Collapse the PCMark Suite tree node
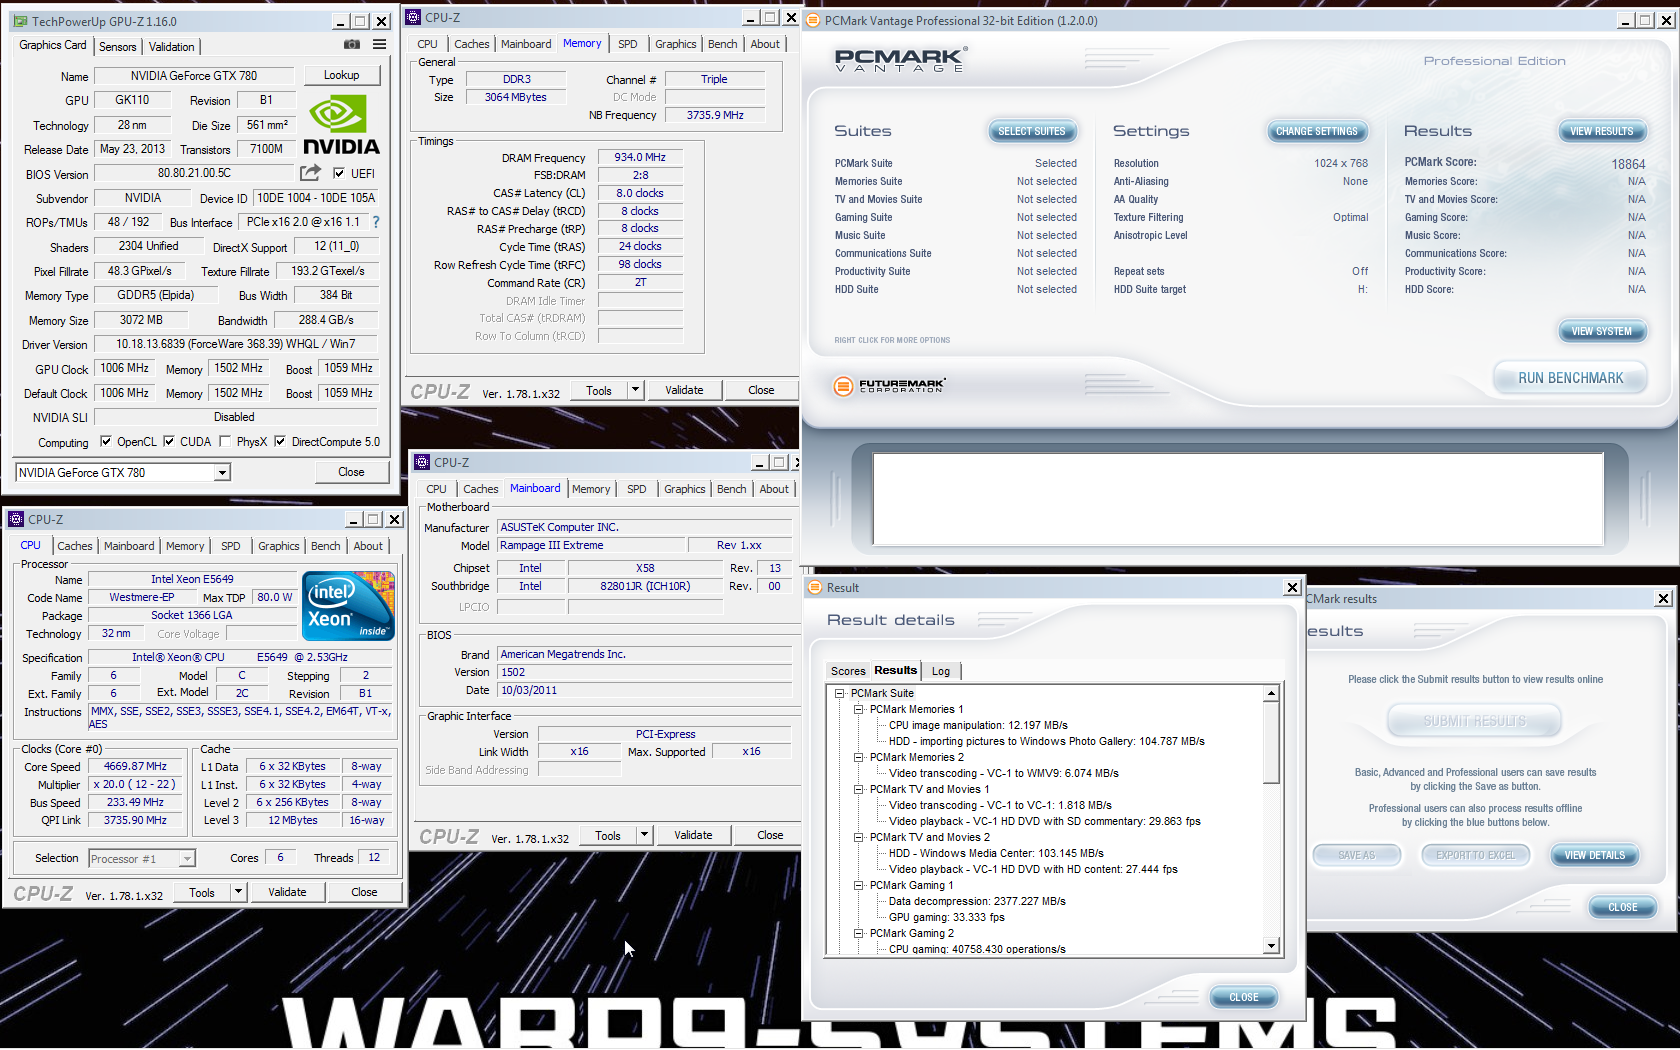Screen dimensions: 1680x1050 pos(840,693)
